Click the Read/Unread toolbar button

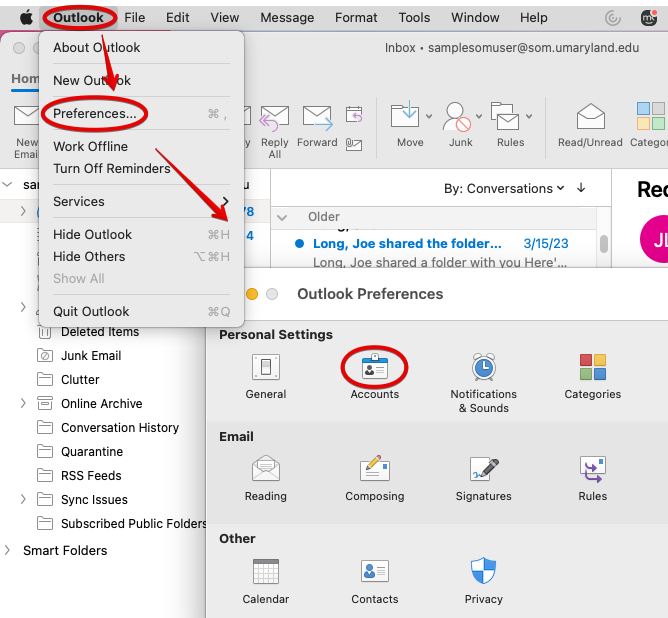click(x=590, y=123)
